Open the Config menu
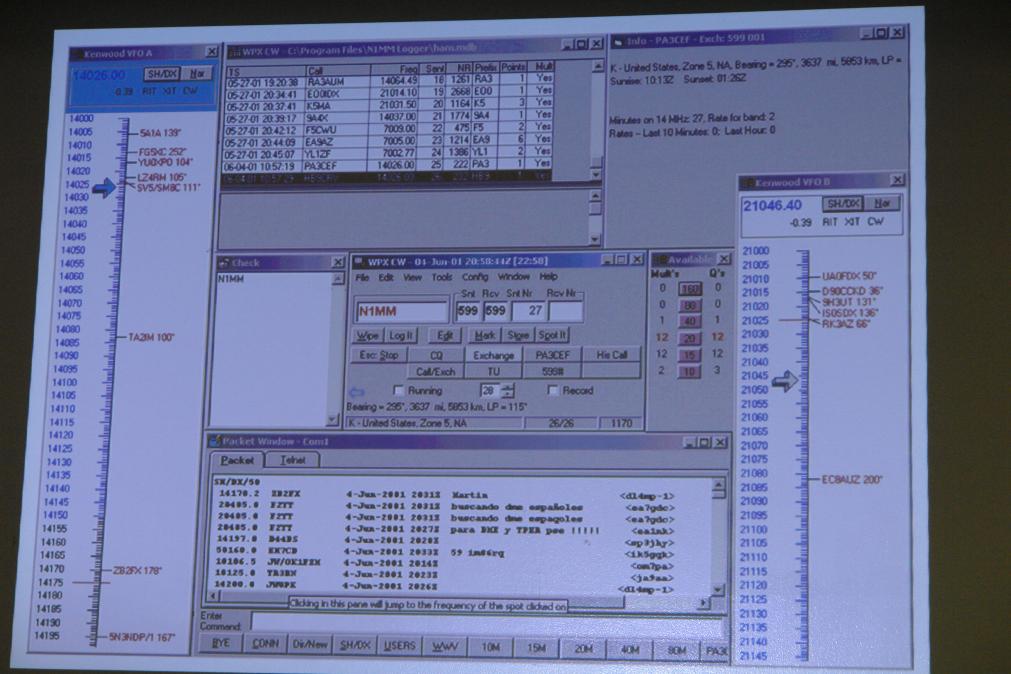 click(x=475, y=277)
